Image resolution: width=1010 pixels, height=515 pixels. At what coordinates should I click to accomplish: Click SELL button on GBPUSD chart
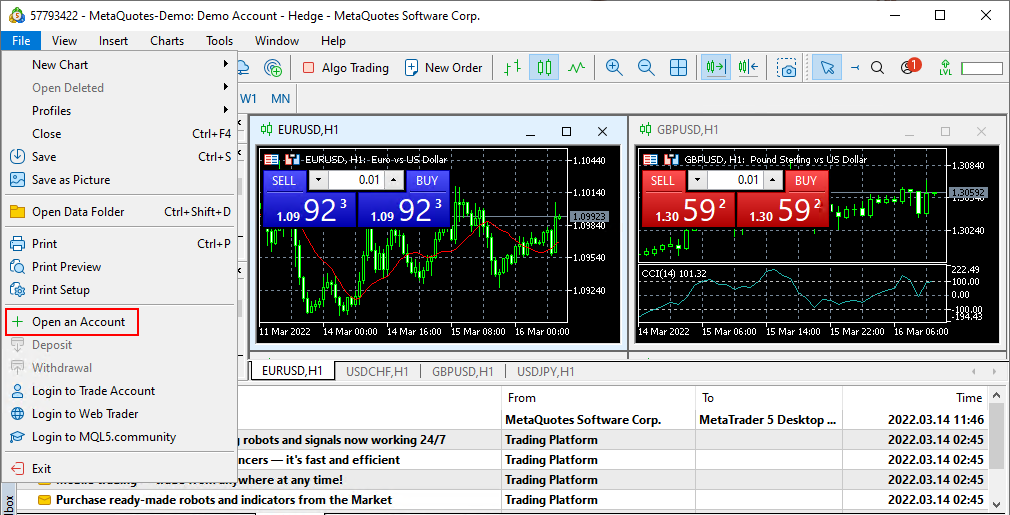662,181
